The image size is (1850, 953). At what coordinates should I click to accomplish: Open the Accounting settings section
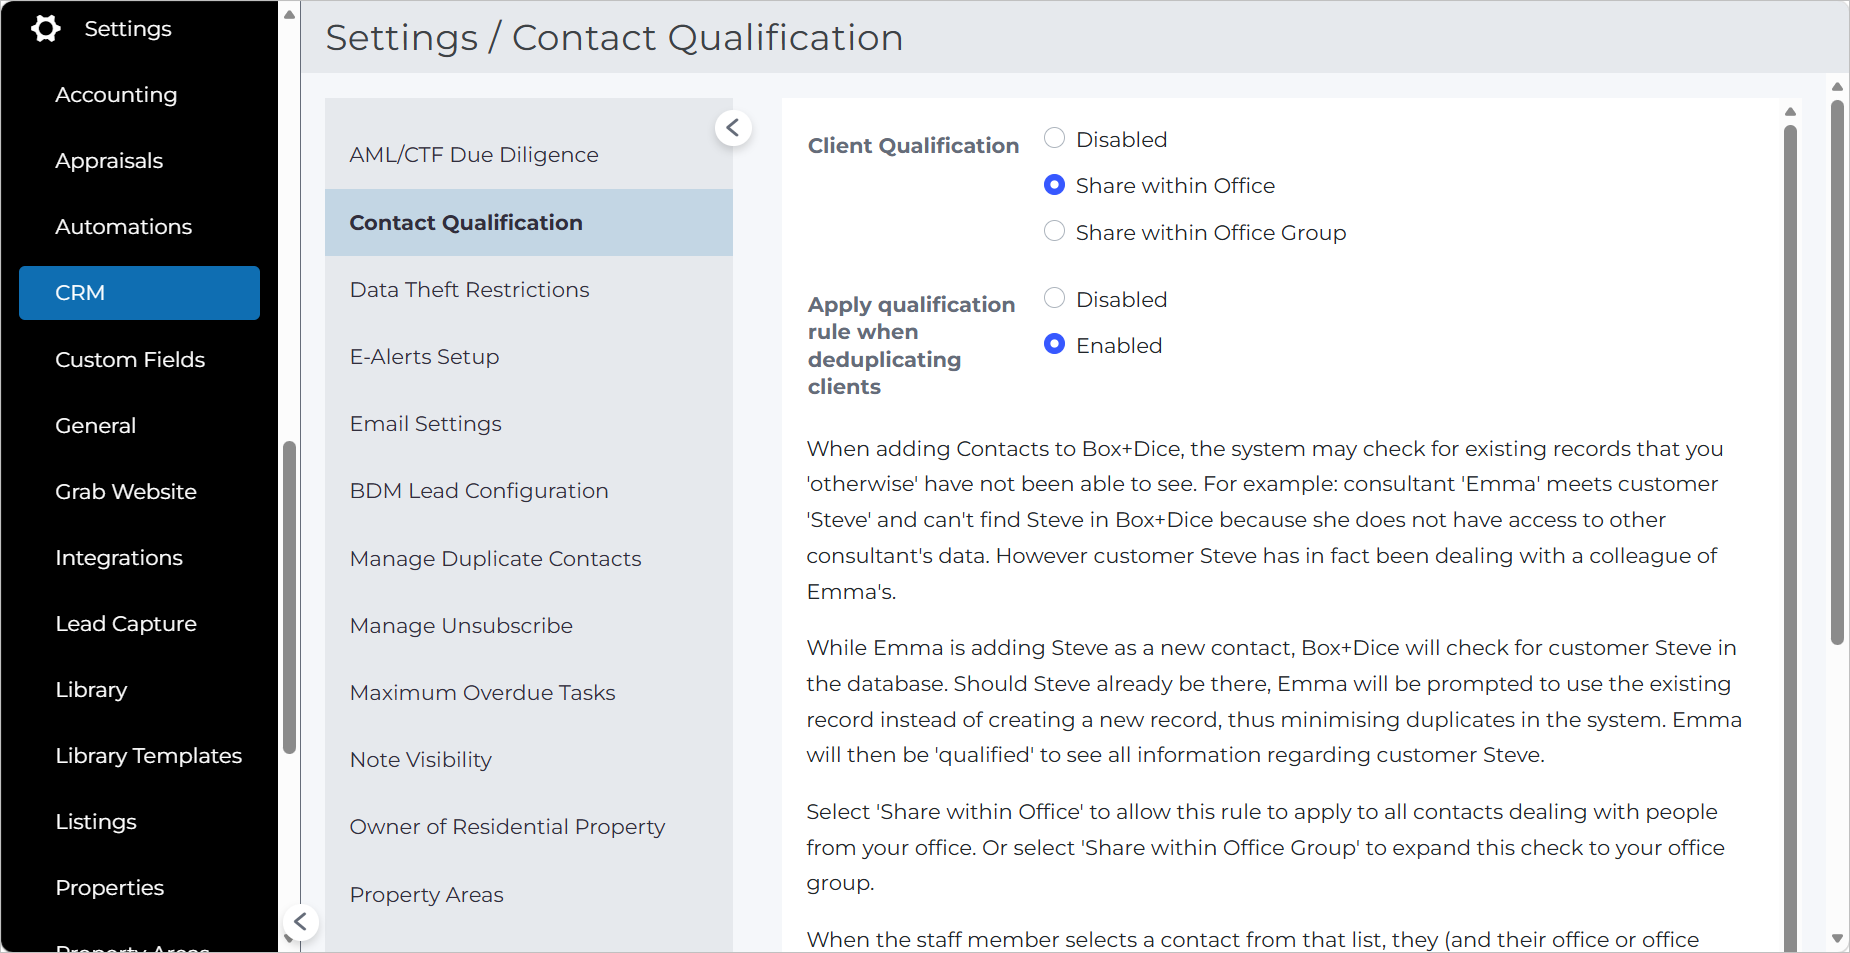click(116, 95)
